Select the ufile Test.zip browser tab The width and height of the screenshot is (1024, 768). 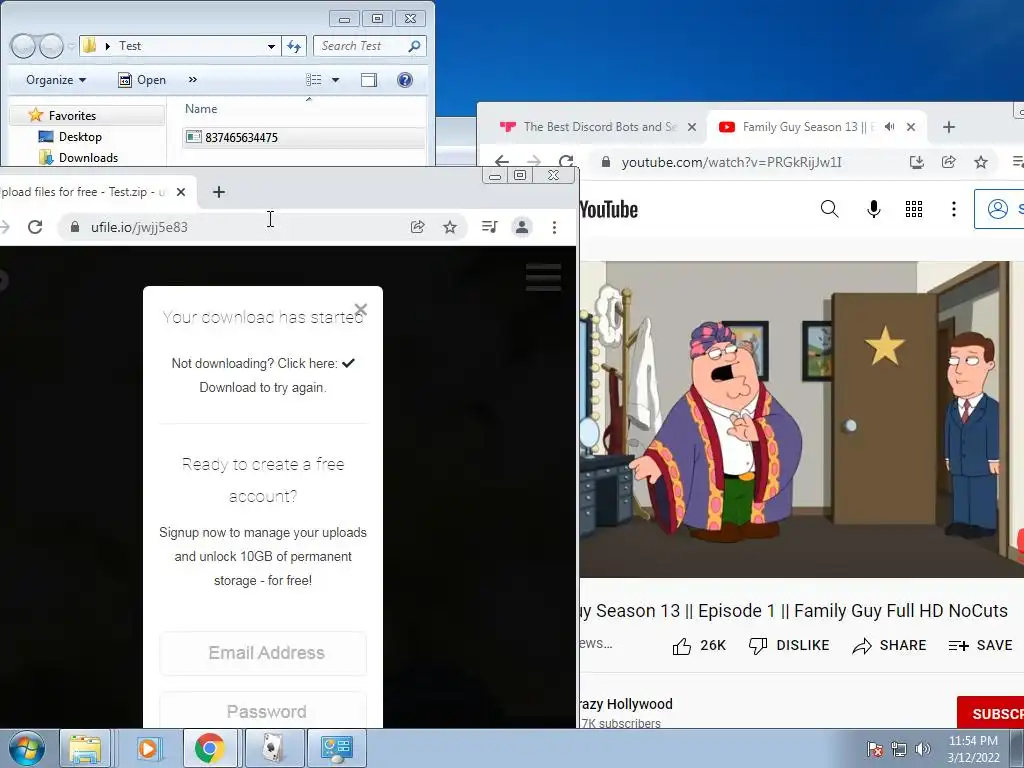pos(85,192)
